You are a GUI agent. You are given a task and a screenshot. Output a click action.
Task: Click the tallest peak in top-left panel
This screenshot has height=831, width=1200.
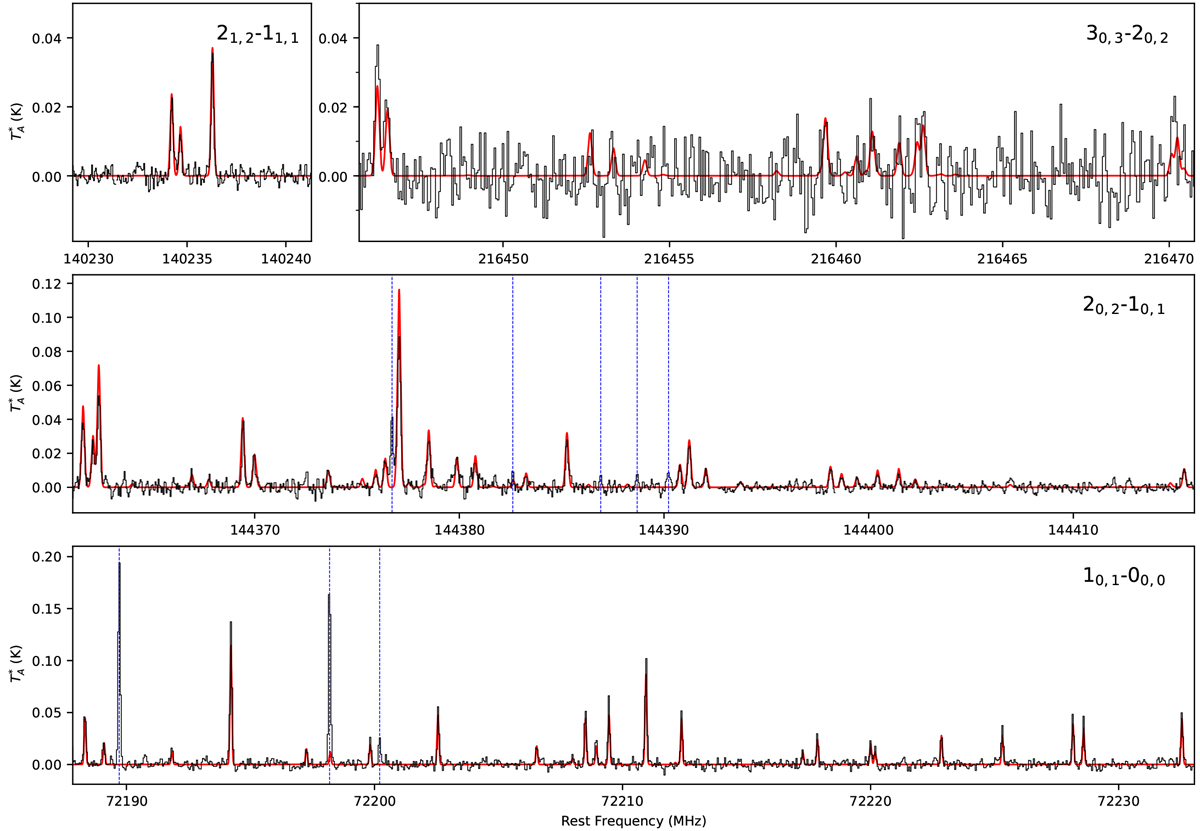click(x=212, y=50)
